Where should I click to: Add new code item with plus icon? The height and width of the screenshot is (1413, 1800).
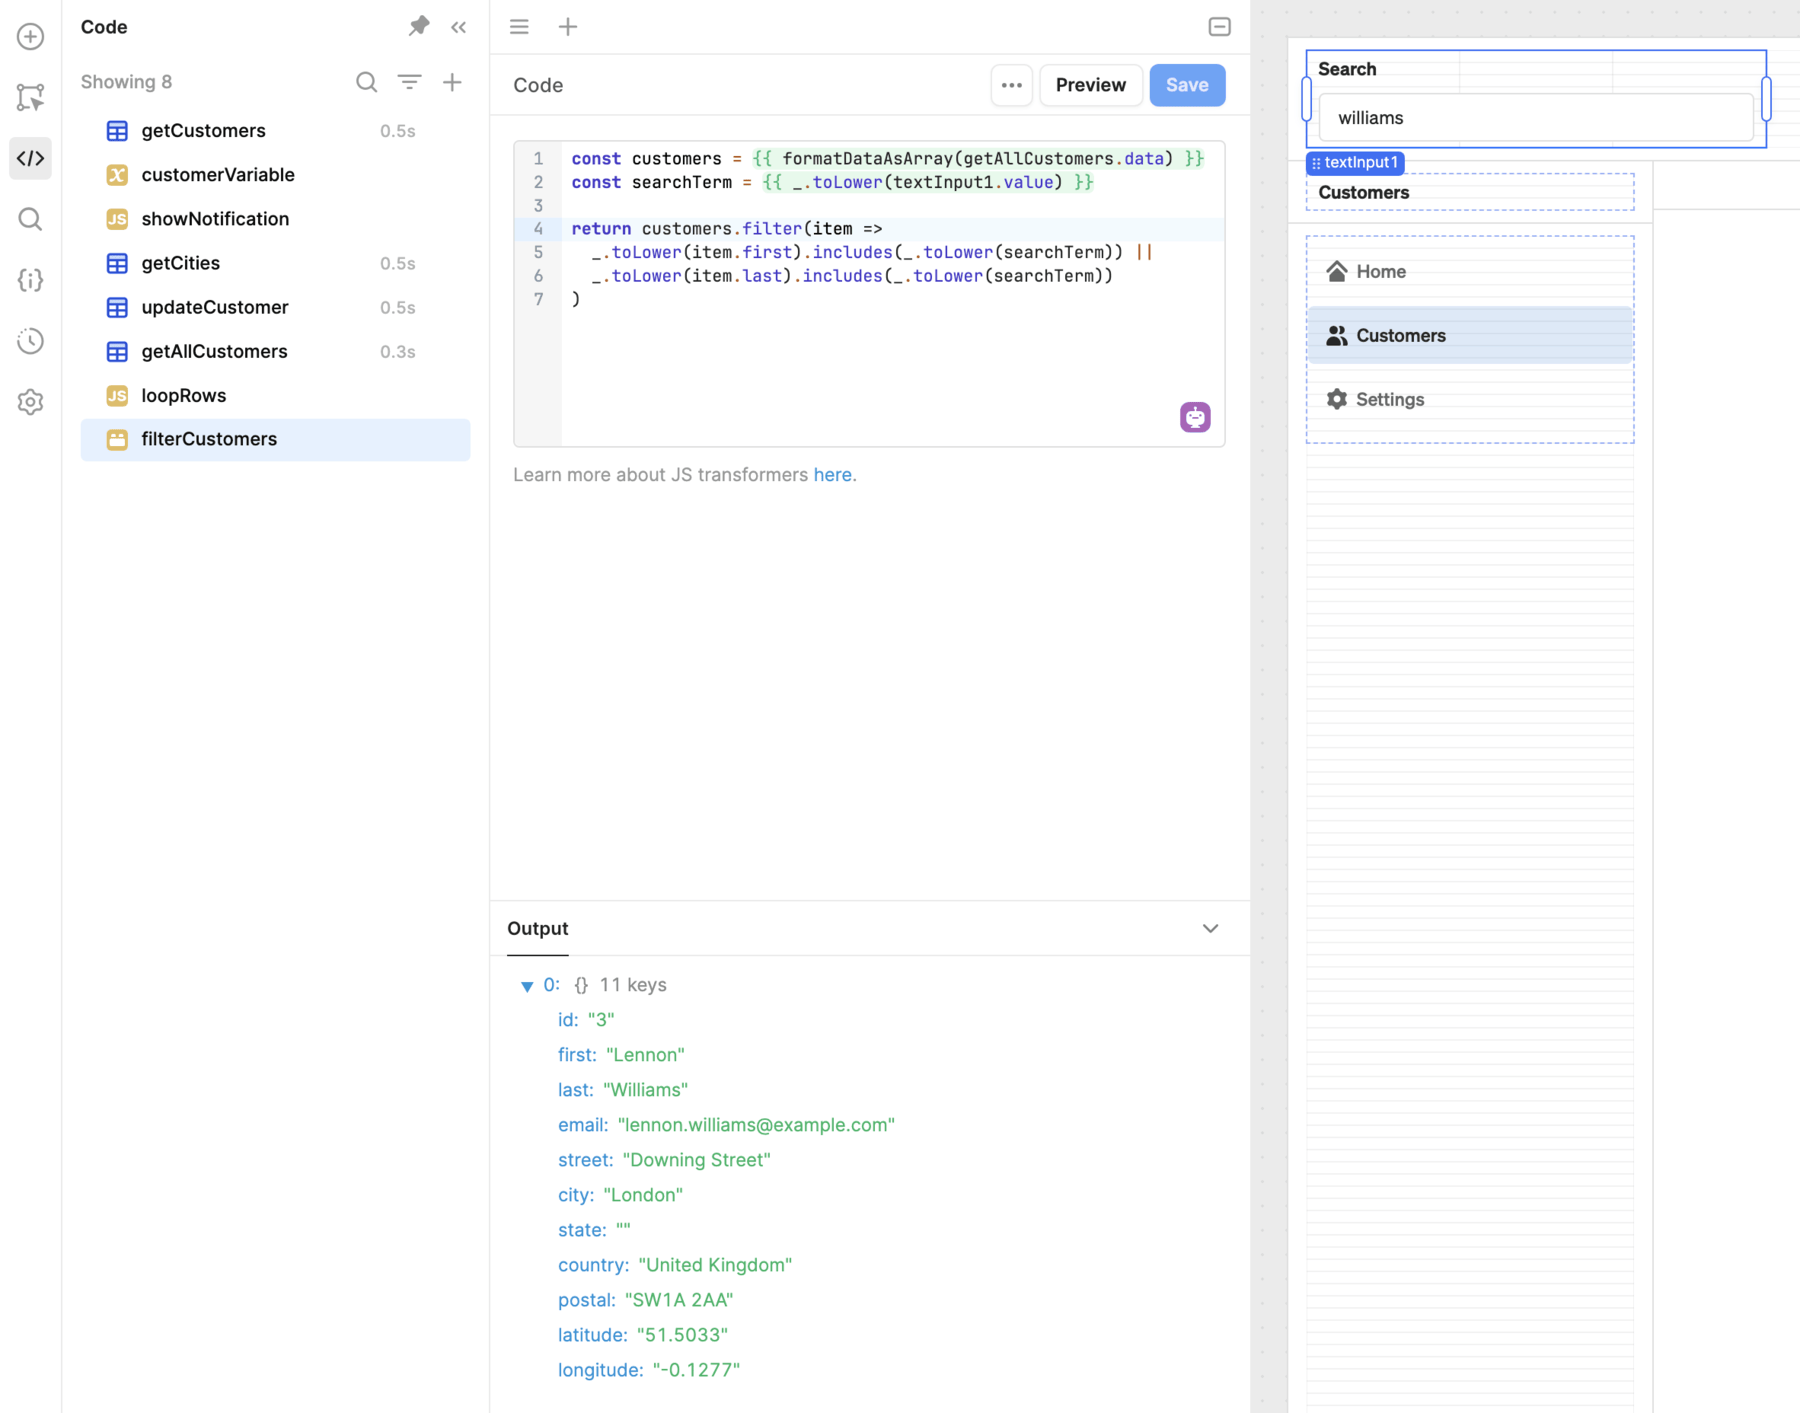(452, 82)
